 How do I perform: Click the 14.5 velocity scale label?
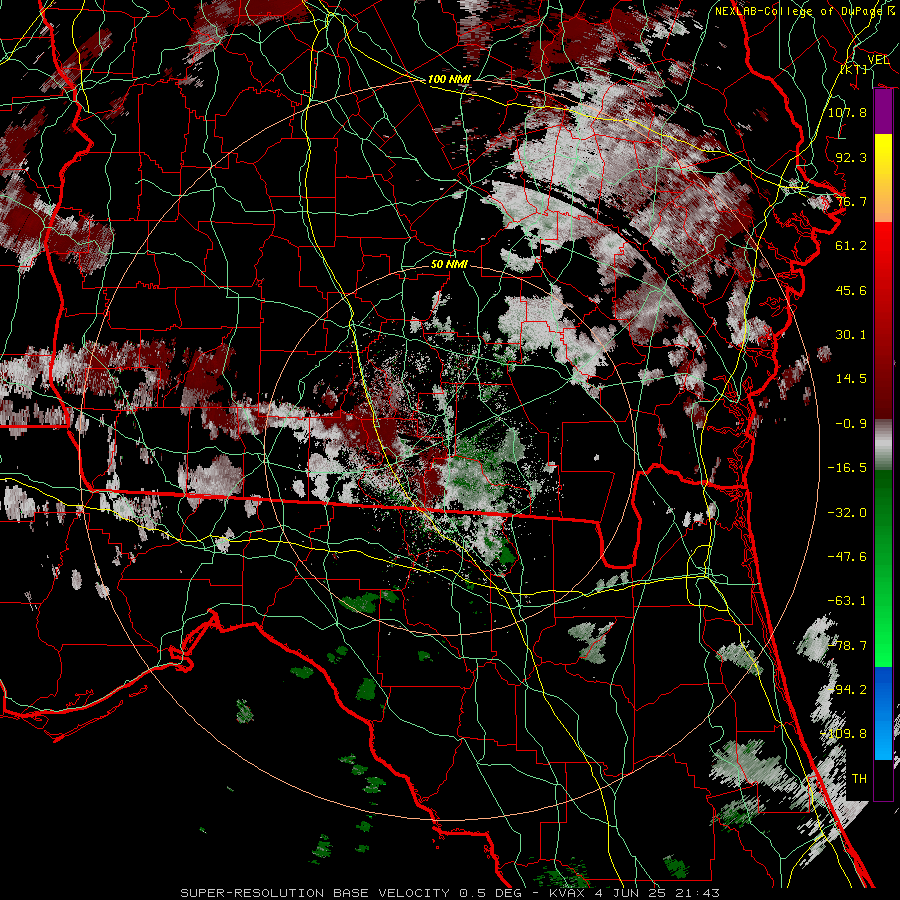point(851,379)
